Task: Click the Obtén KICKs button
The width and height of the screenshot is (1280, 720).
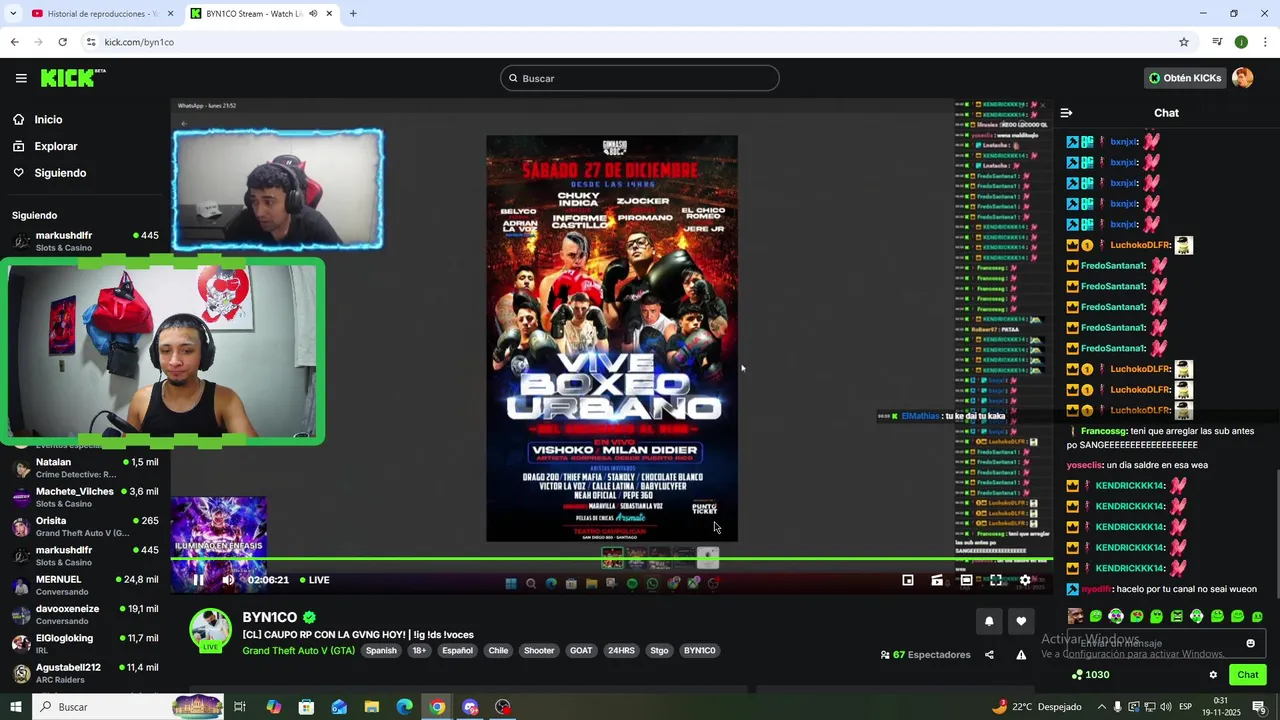Action: (x=1185, y=78)
